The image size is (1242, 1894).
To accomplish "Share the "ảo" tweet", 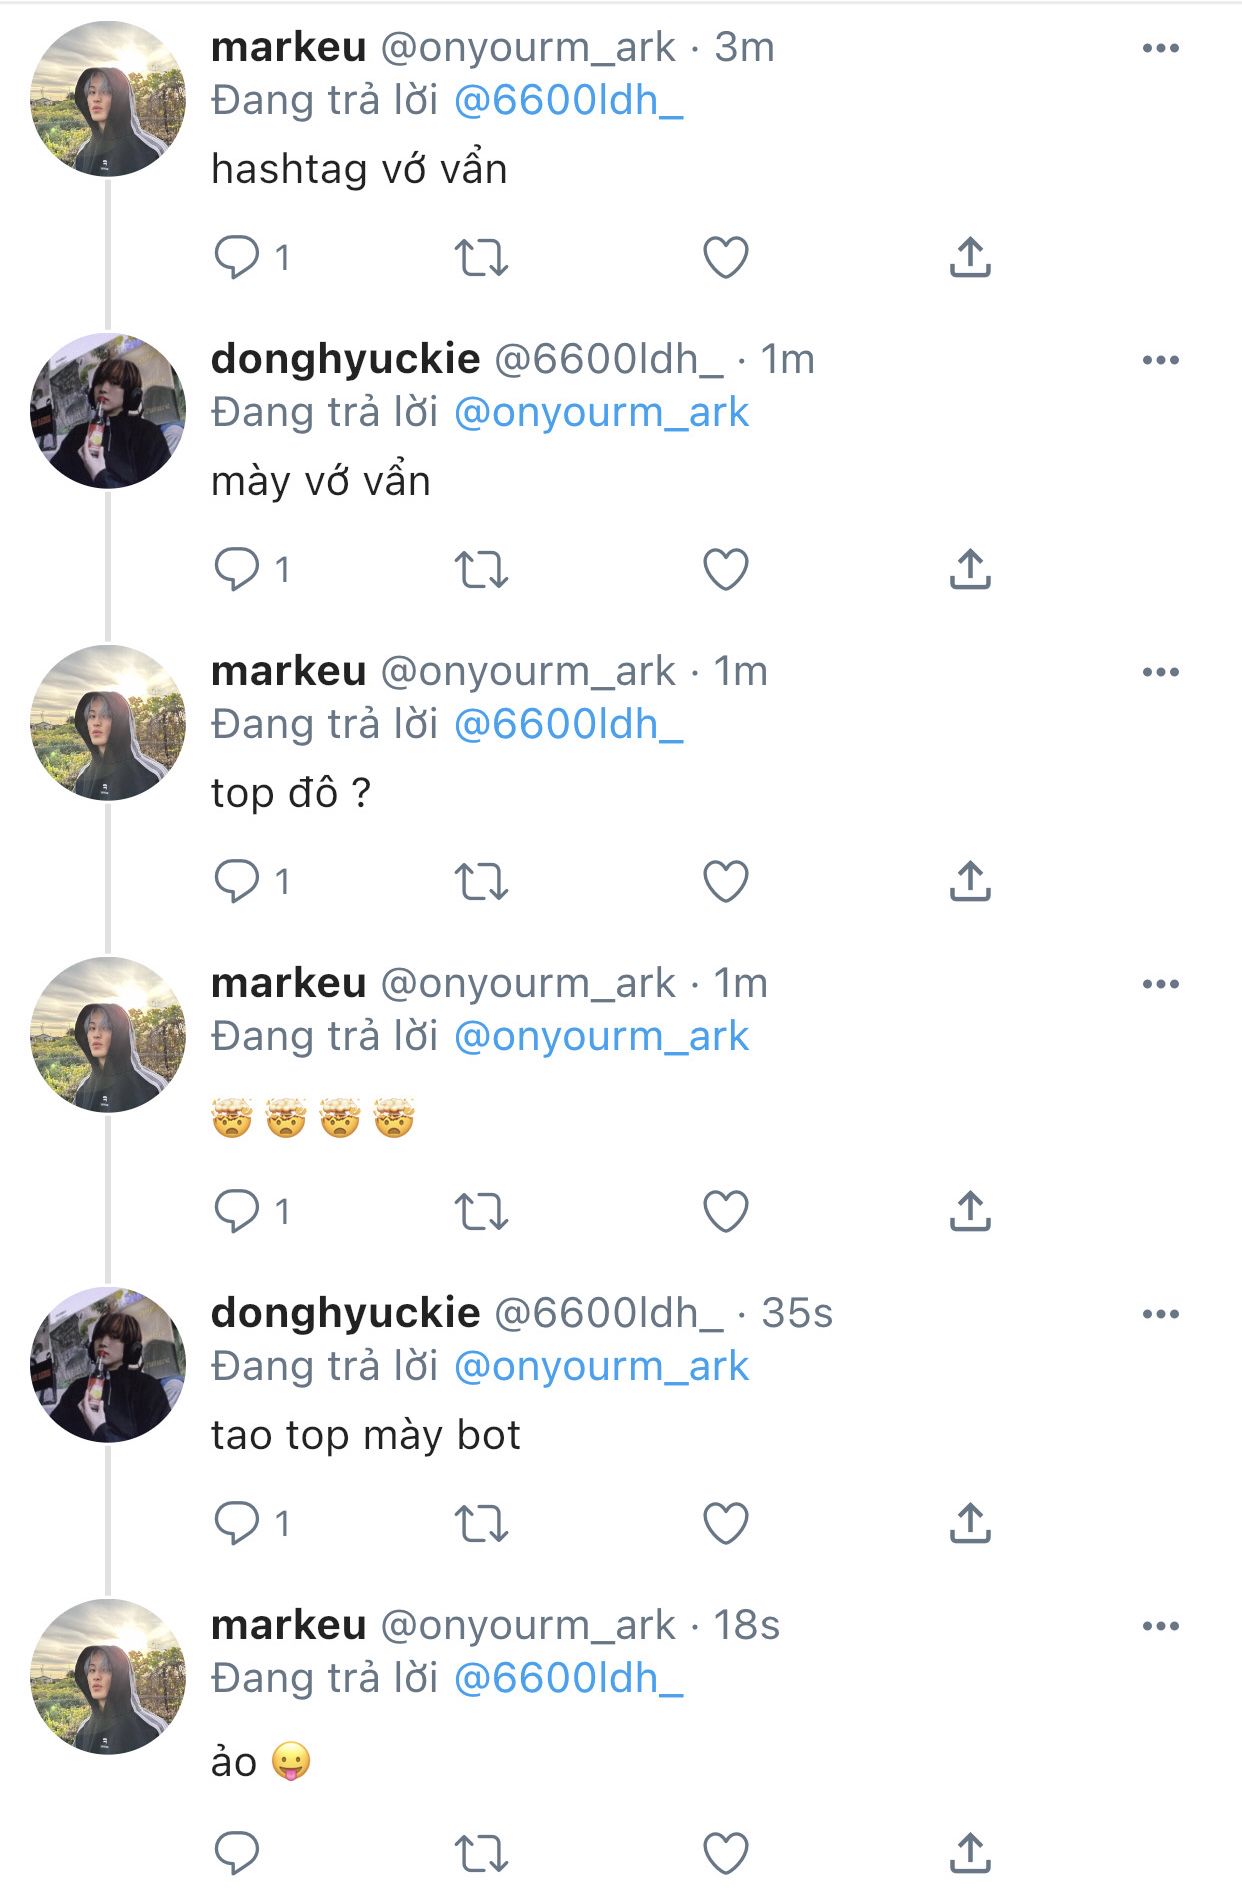I will 969,1852.
